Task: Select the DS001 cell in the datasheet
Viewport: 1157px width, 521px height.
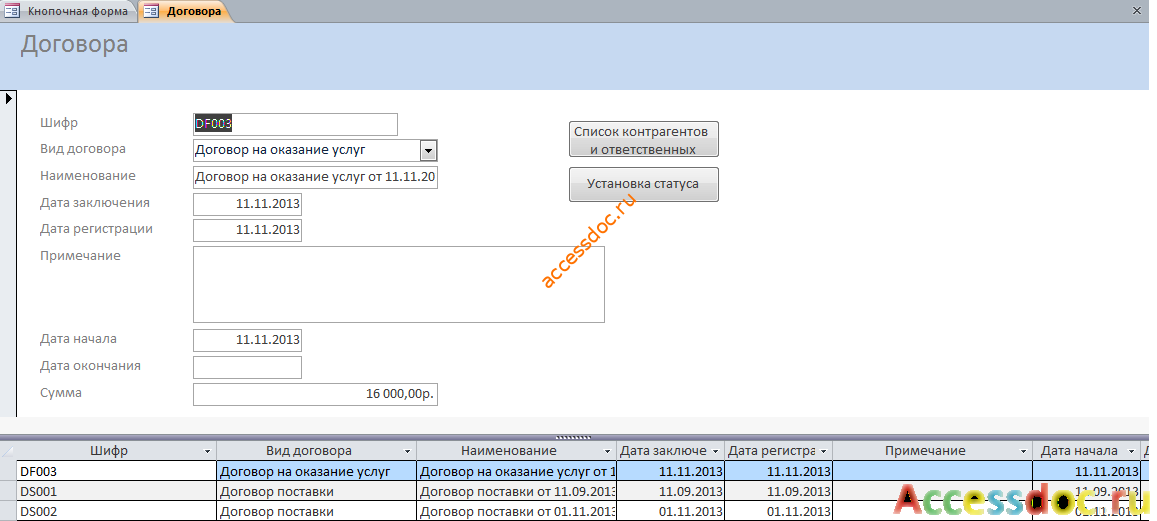Action: click(x=117, y=491)
